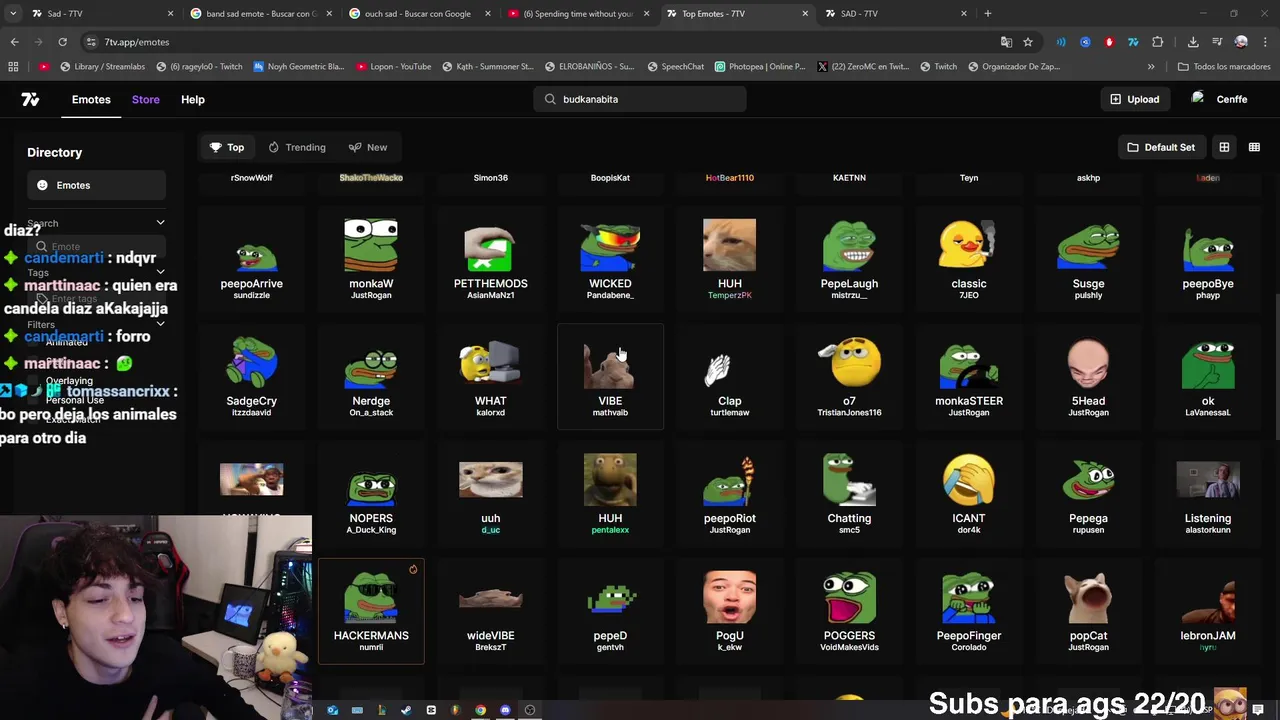This screenshot has width=1280, height=720.
Task: Select the Top emotes tab
Action: point(227,147)
